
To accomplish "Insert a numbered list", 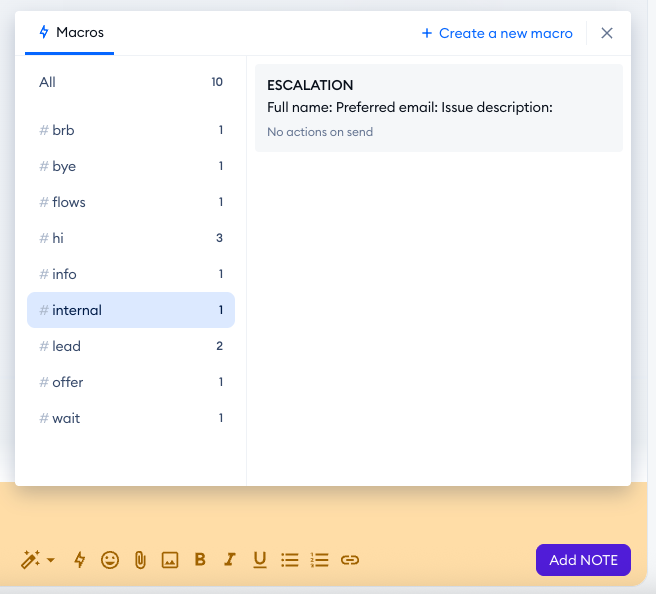I will [x=320, y=560].
